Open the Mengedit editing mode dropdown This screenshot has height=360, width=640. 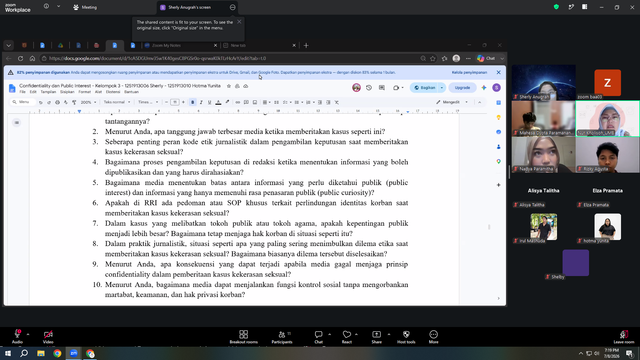[x=452, y=102]
